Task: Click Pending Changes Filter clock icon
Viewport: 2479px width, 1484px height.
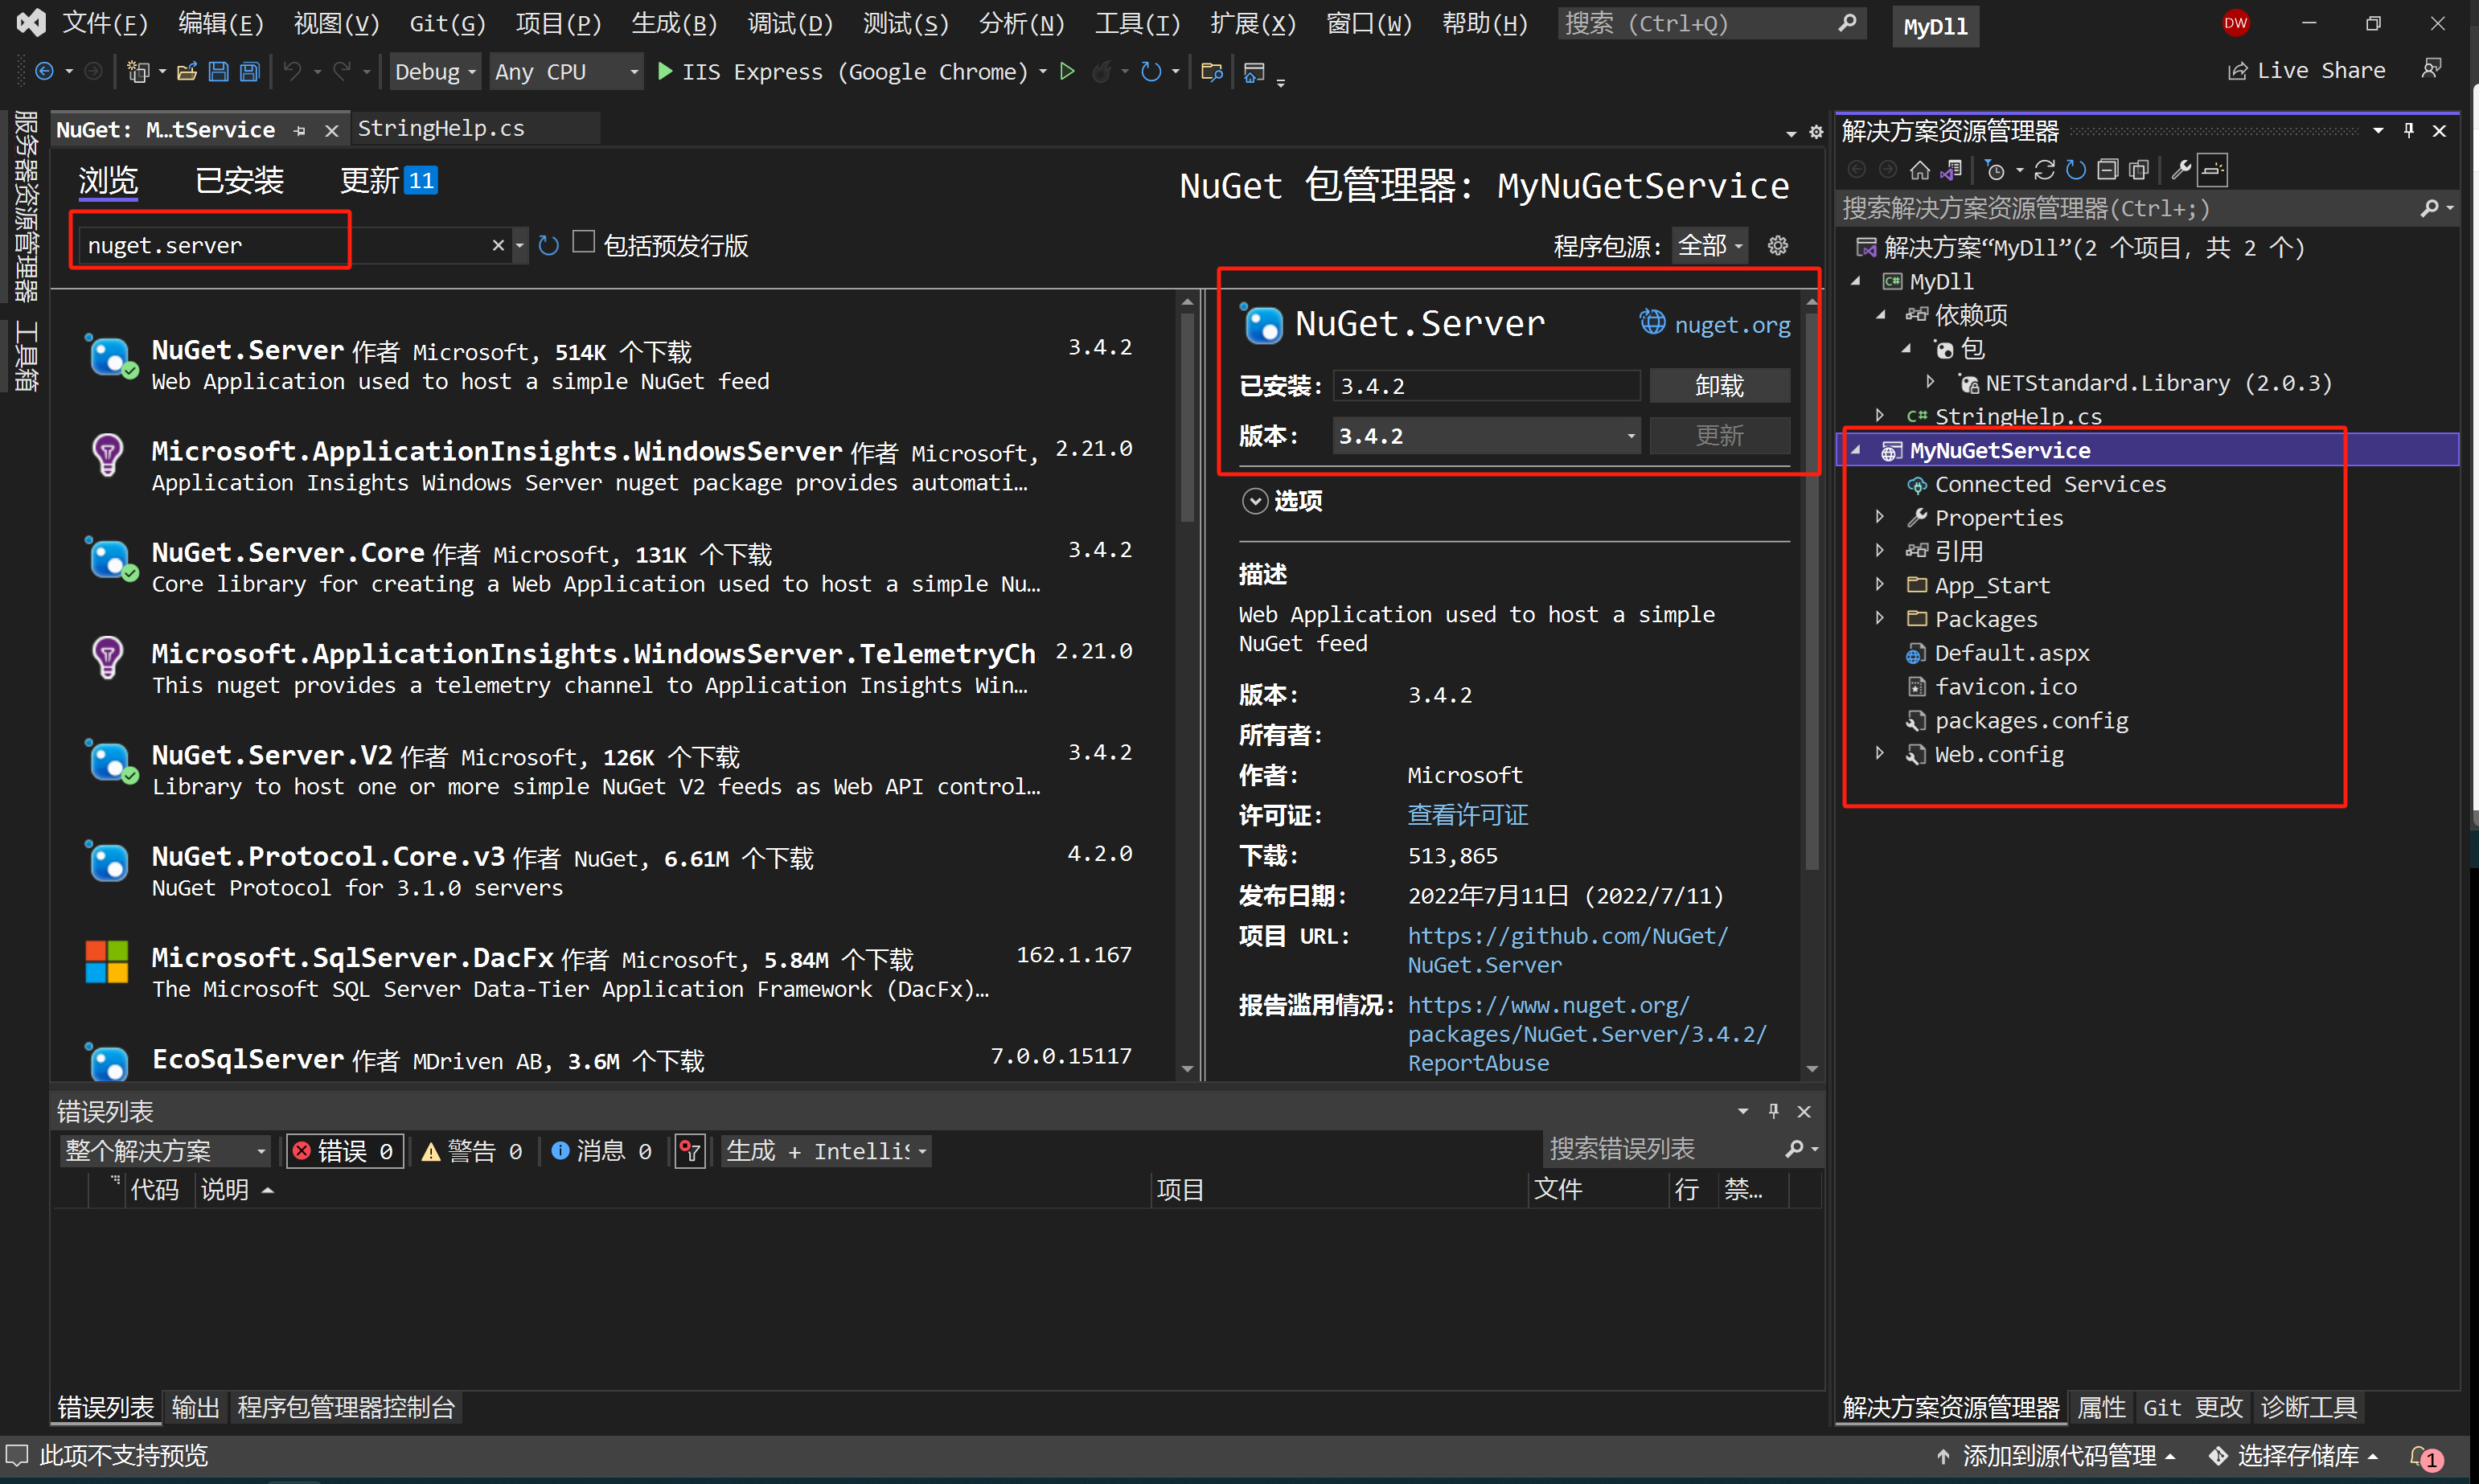Action: [1996, 170]
